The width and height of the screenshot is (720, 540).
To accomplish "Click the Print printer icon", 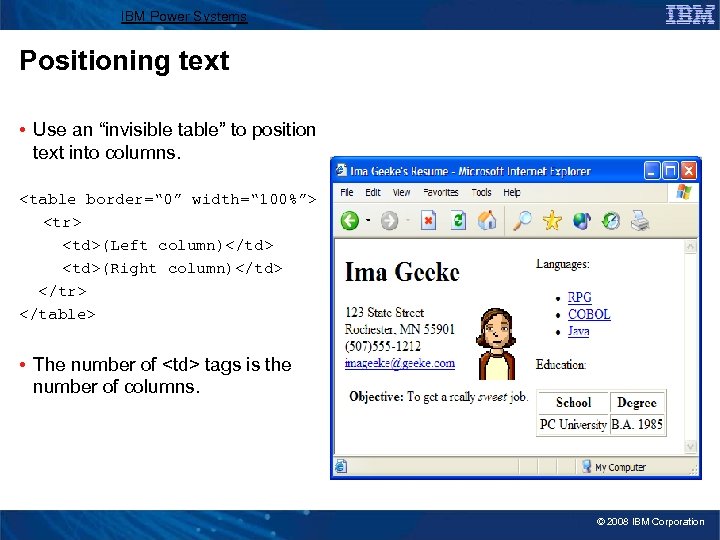I will pyautogui.click(x=640, y=220).
